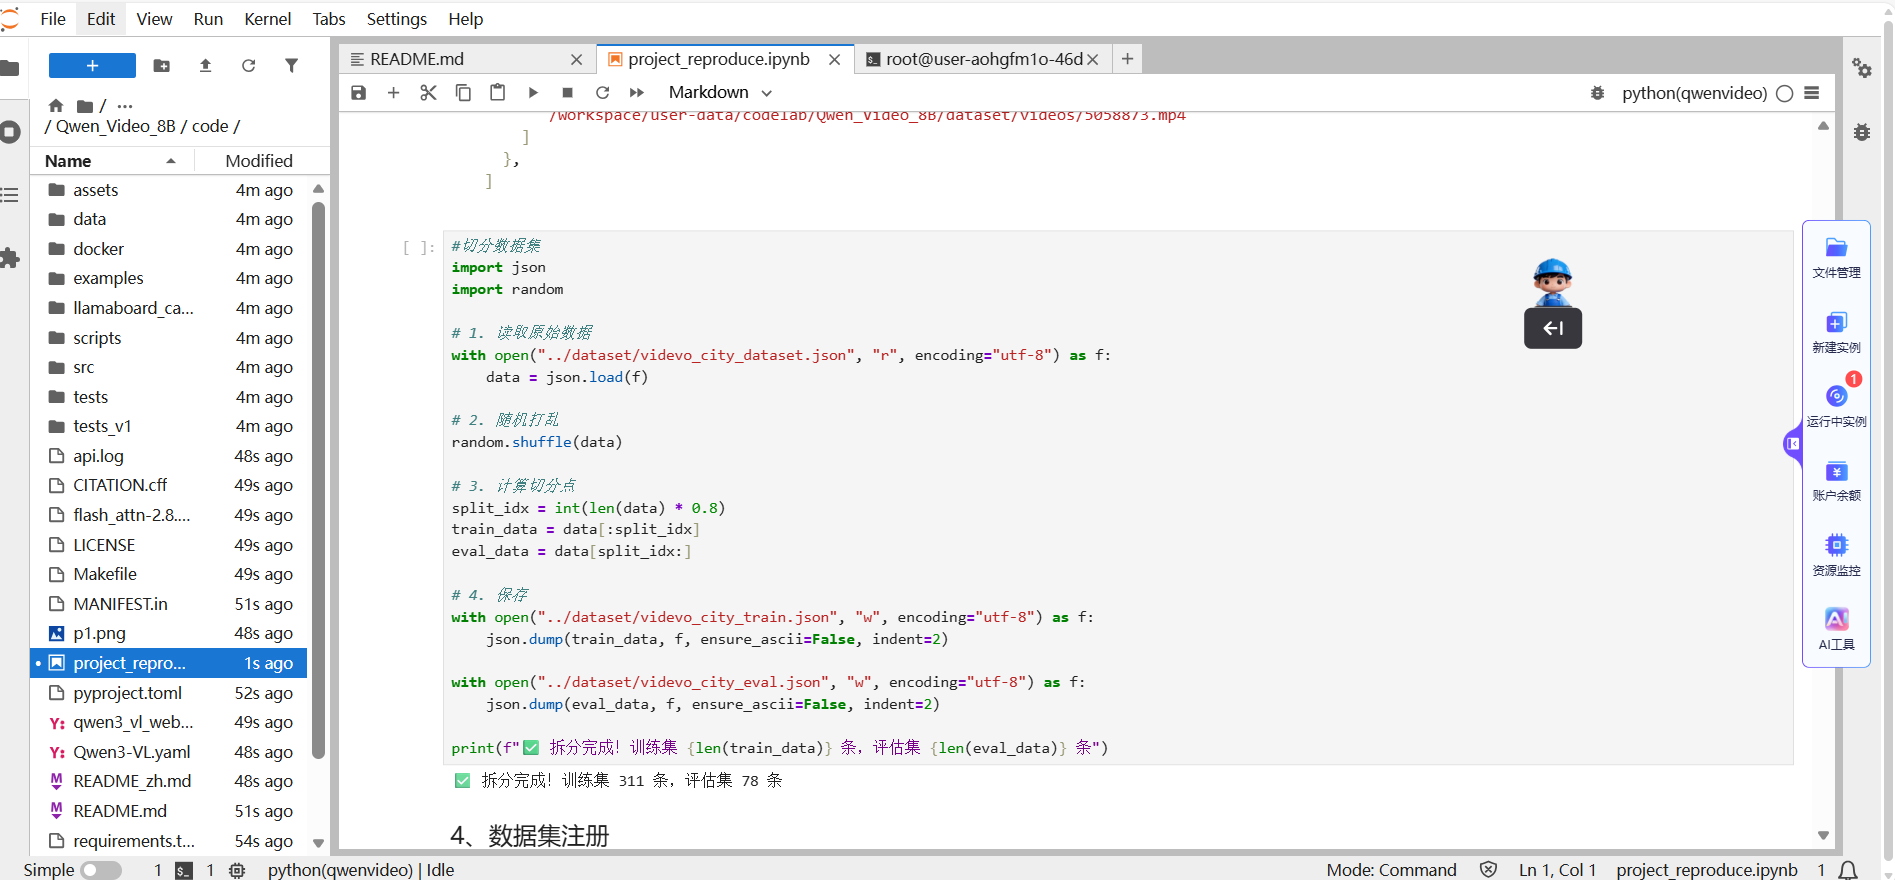Viewport: 1895px width, 880px height.
Task: Interrupt the kernel with the stop icon
Action: [567, 93]
